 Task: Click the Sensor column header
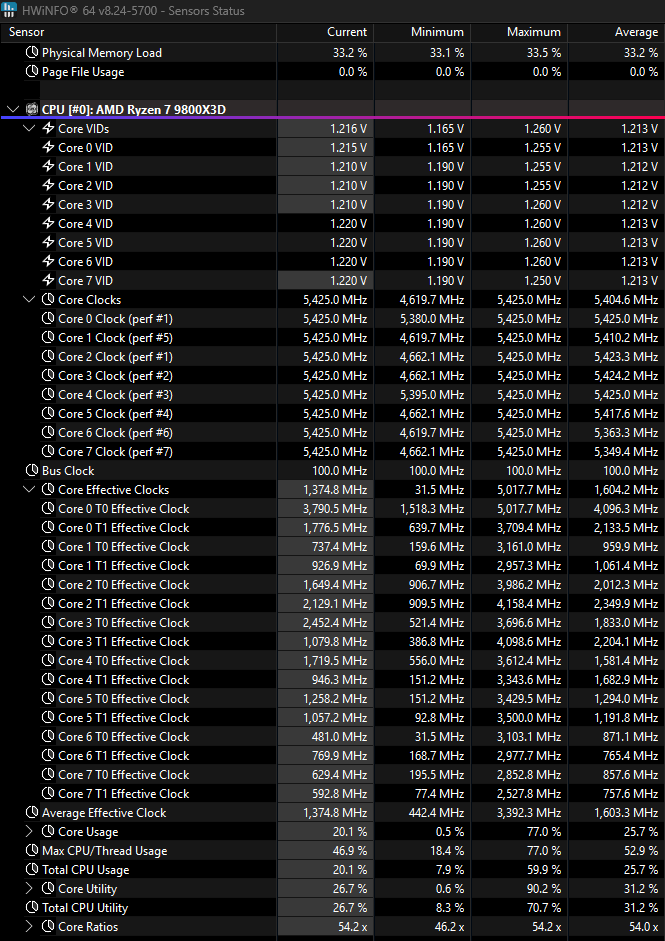click(139, 32)
